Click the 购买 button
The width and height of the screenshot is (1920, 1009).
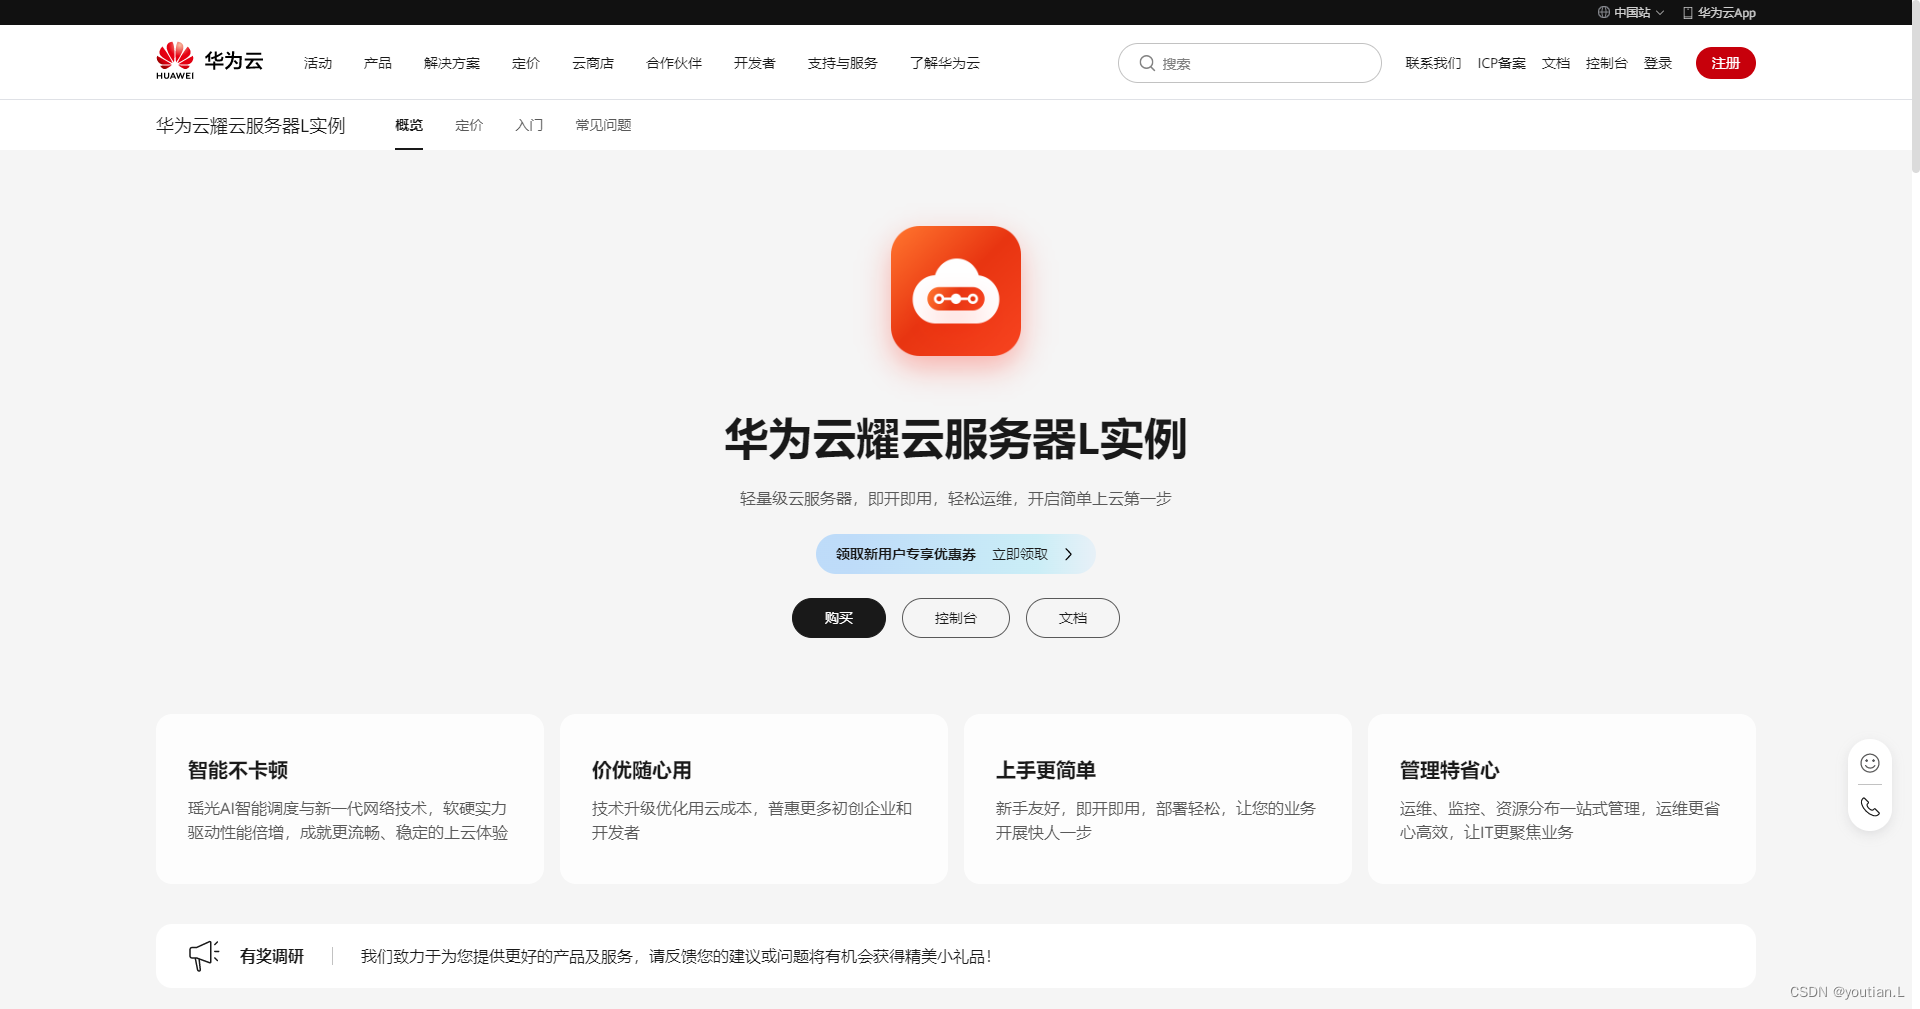pyautogui.click(x=839, y=618)
